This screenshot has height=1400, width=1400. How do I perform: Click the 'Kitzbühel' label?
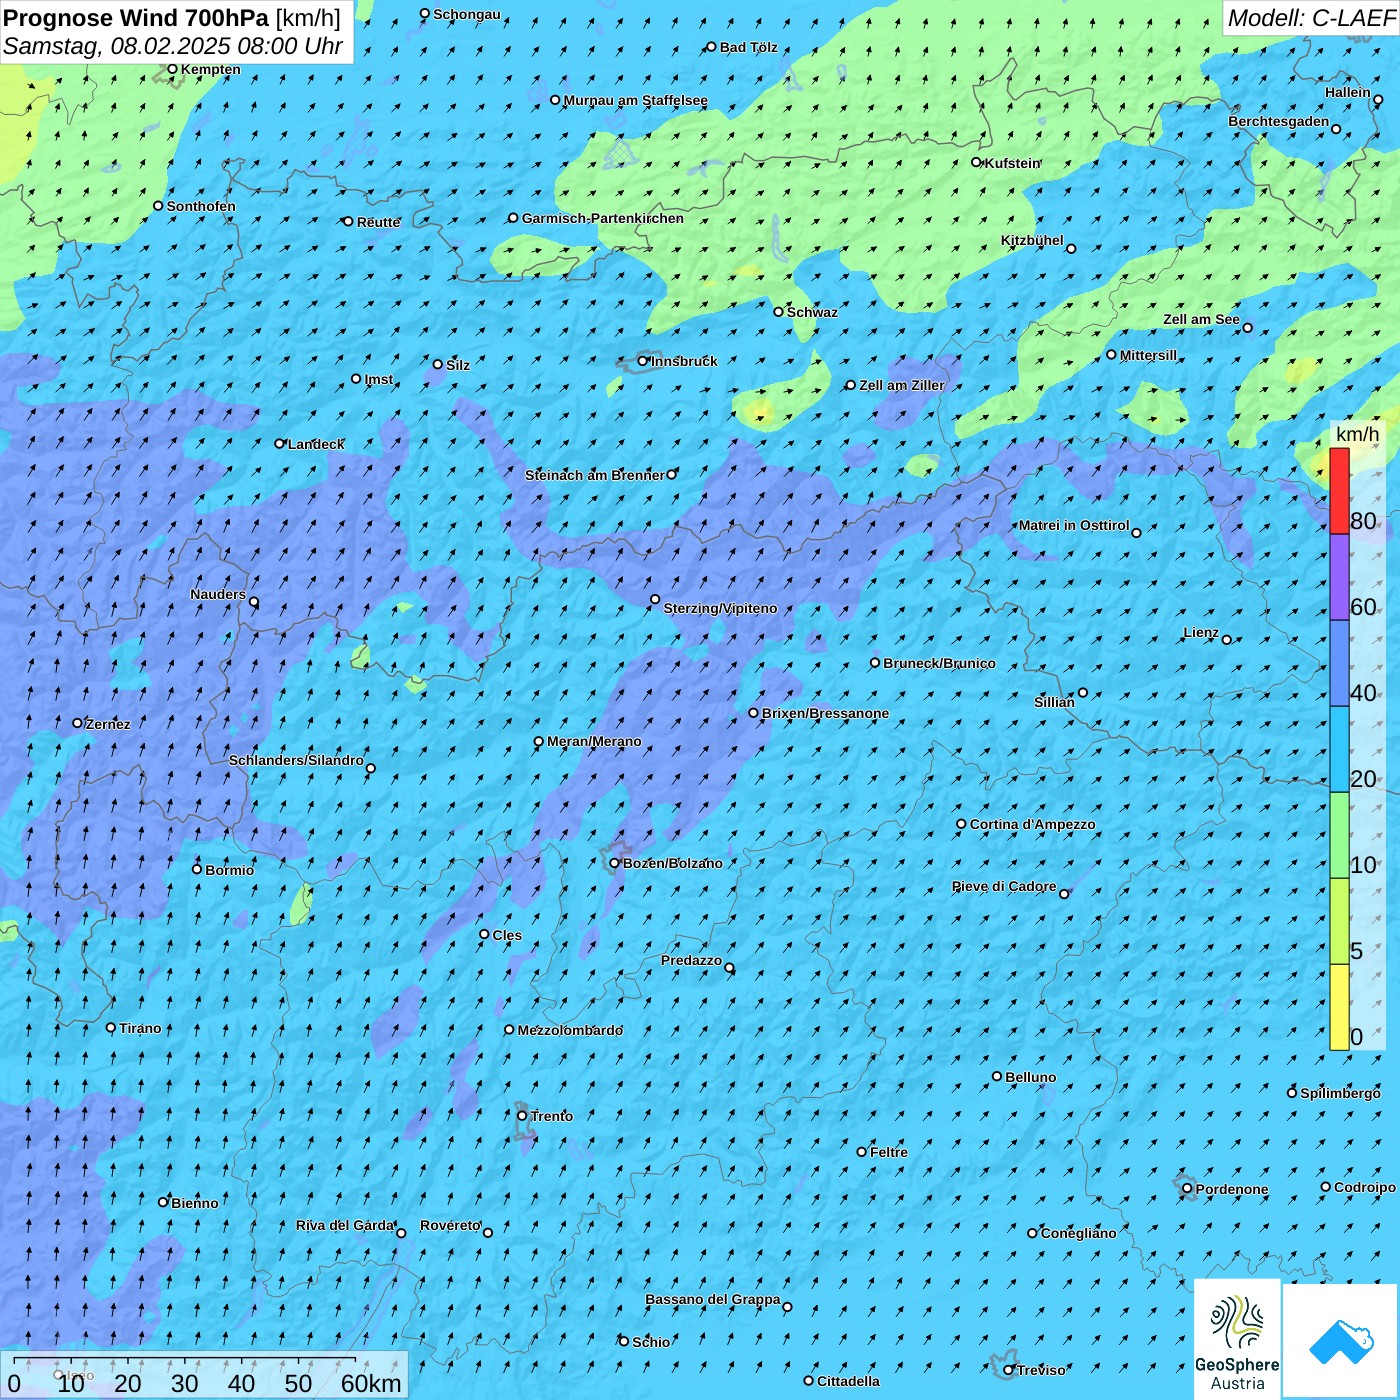coord(1032,240)
